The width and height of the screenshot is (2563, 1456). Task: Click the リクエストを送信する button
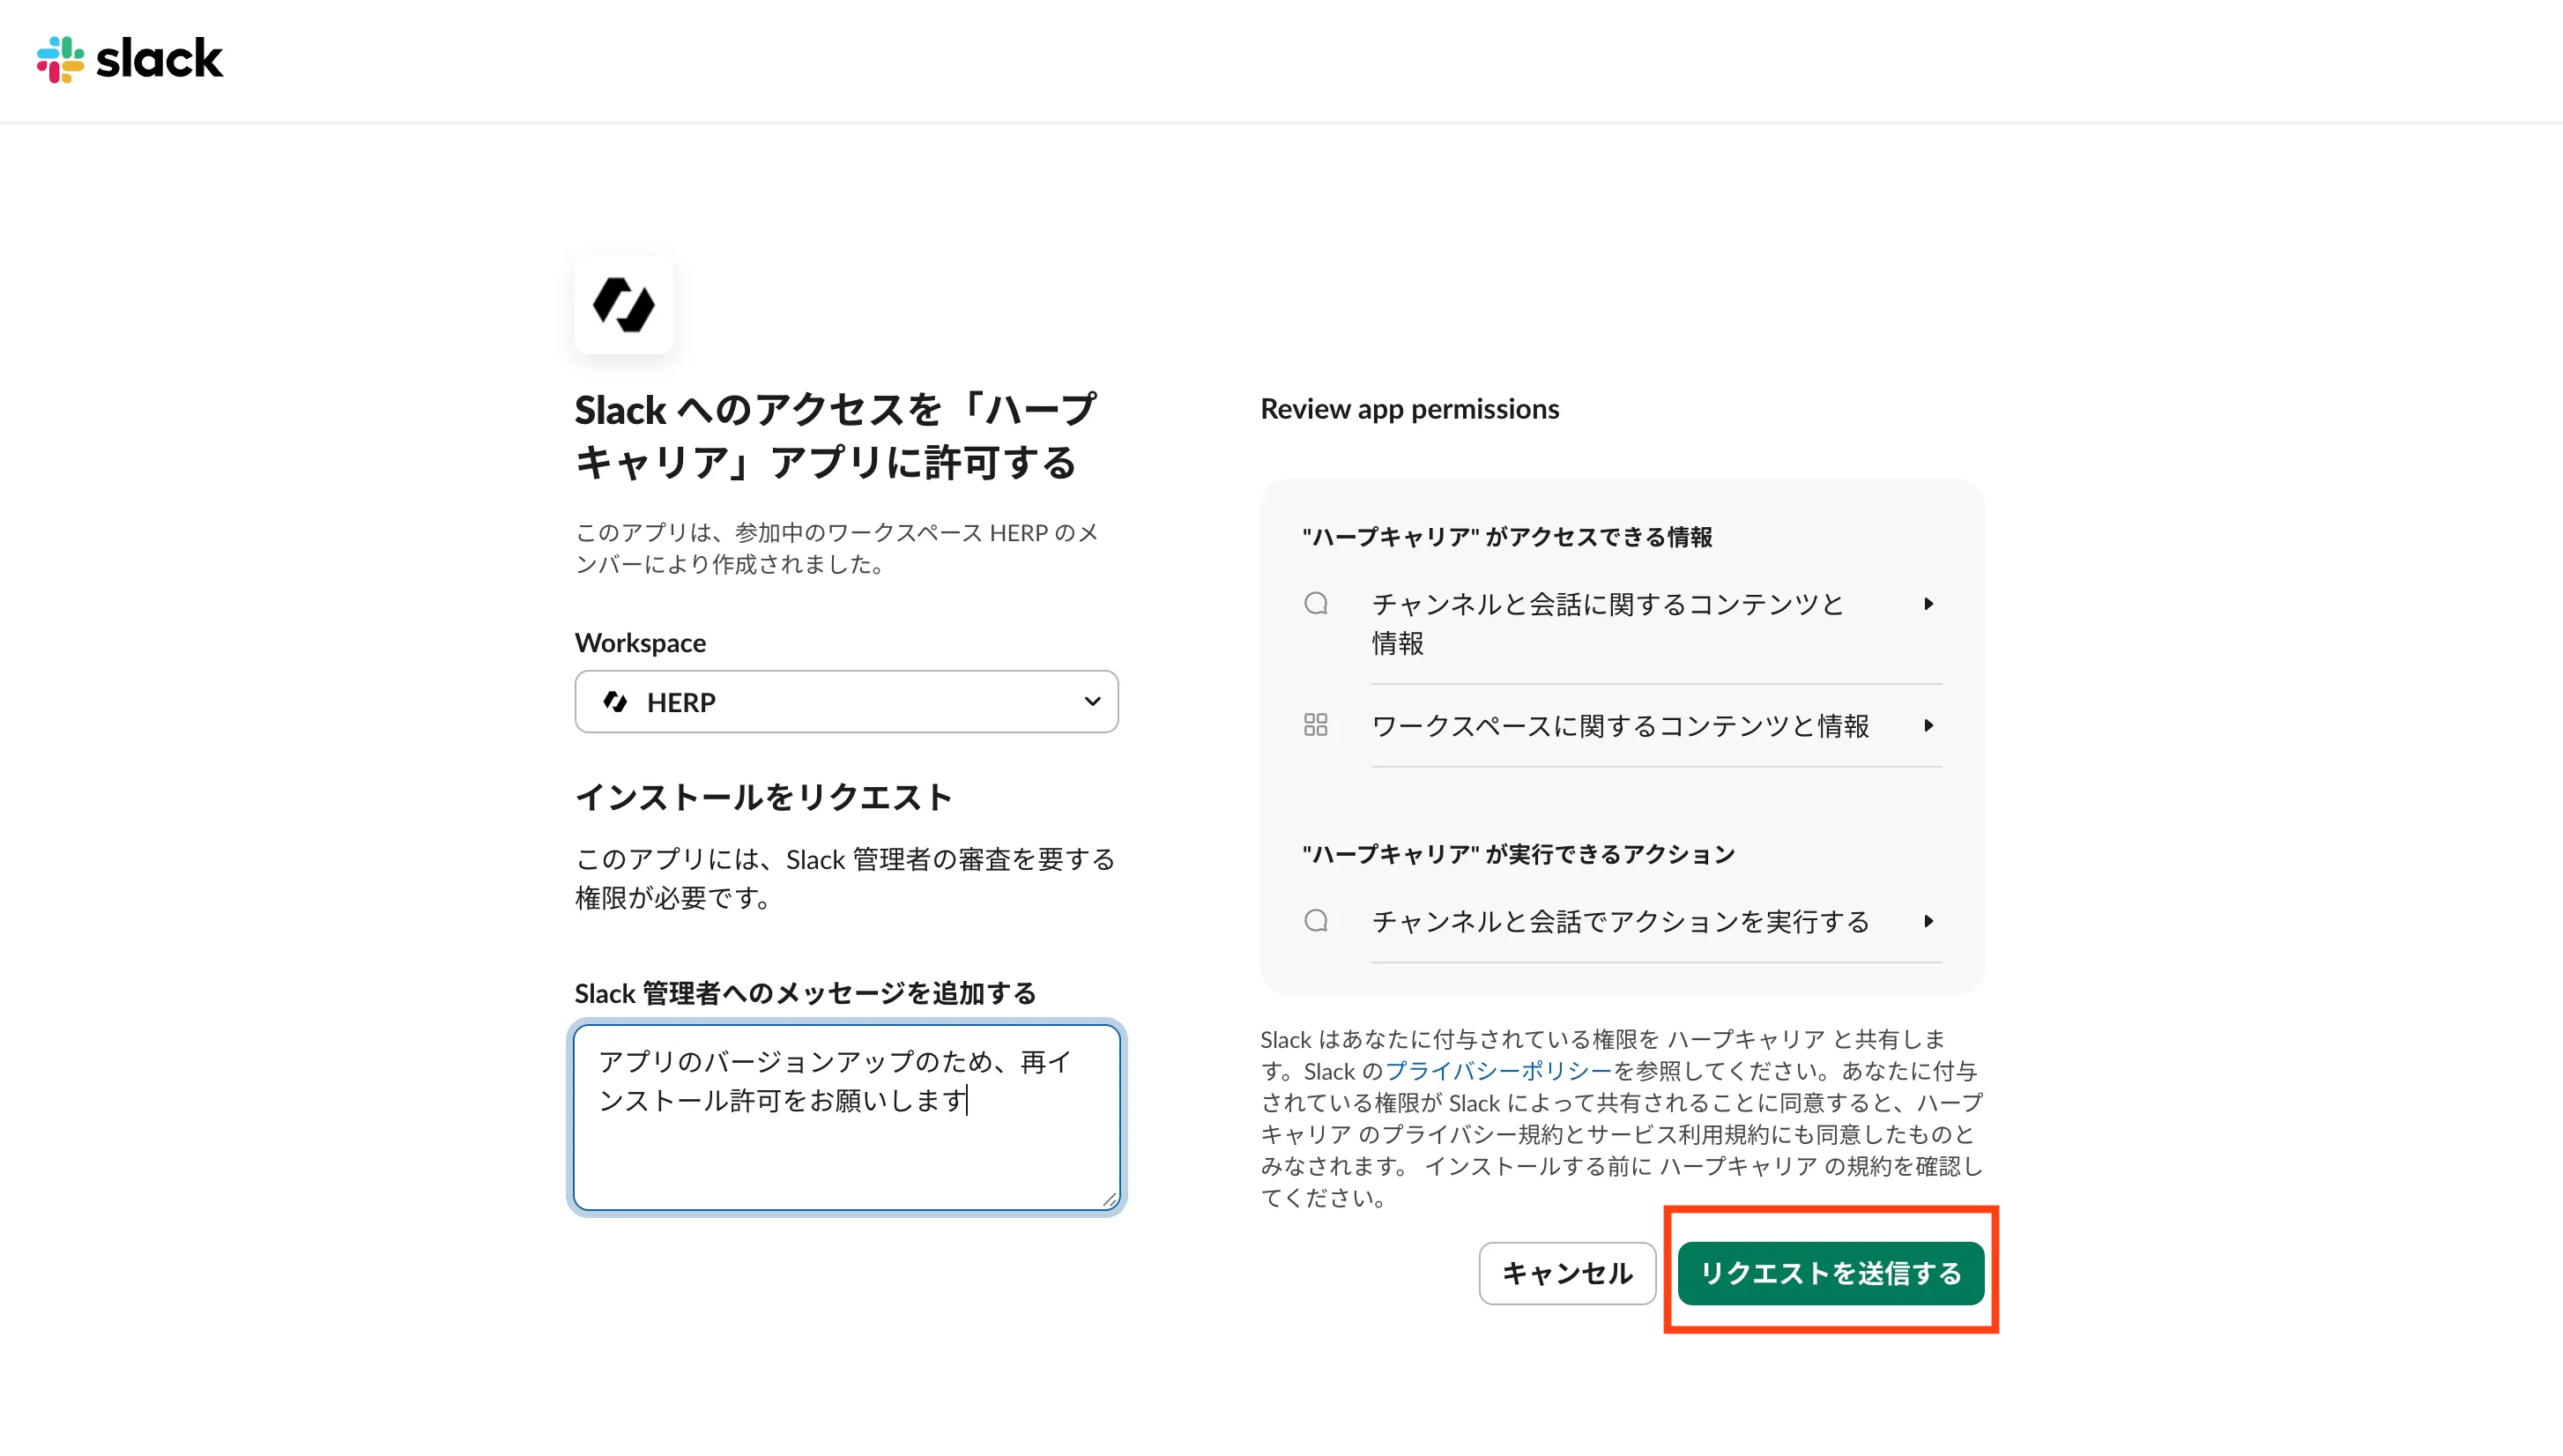click(x=1830, y=1273)
